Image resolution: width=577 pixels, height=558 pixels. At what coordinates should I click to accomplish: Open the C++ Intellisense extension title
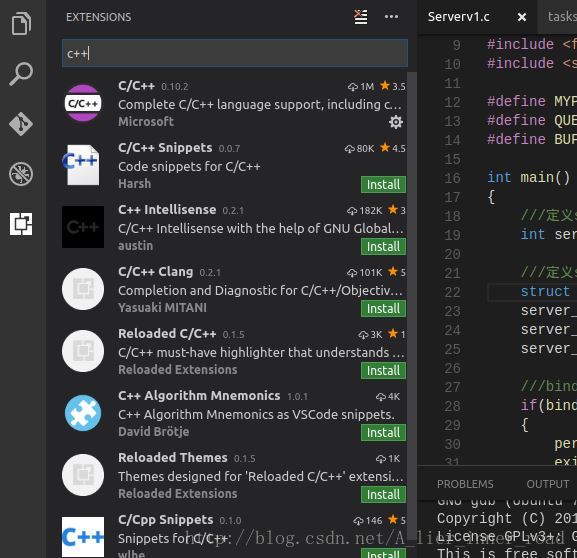point(167,209)
